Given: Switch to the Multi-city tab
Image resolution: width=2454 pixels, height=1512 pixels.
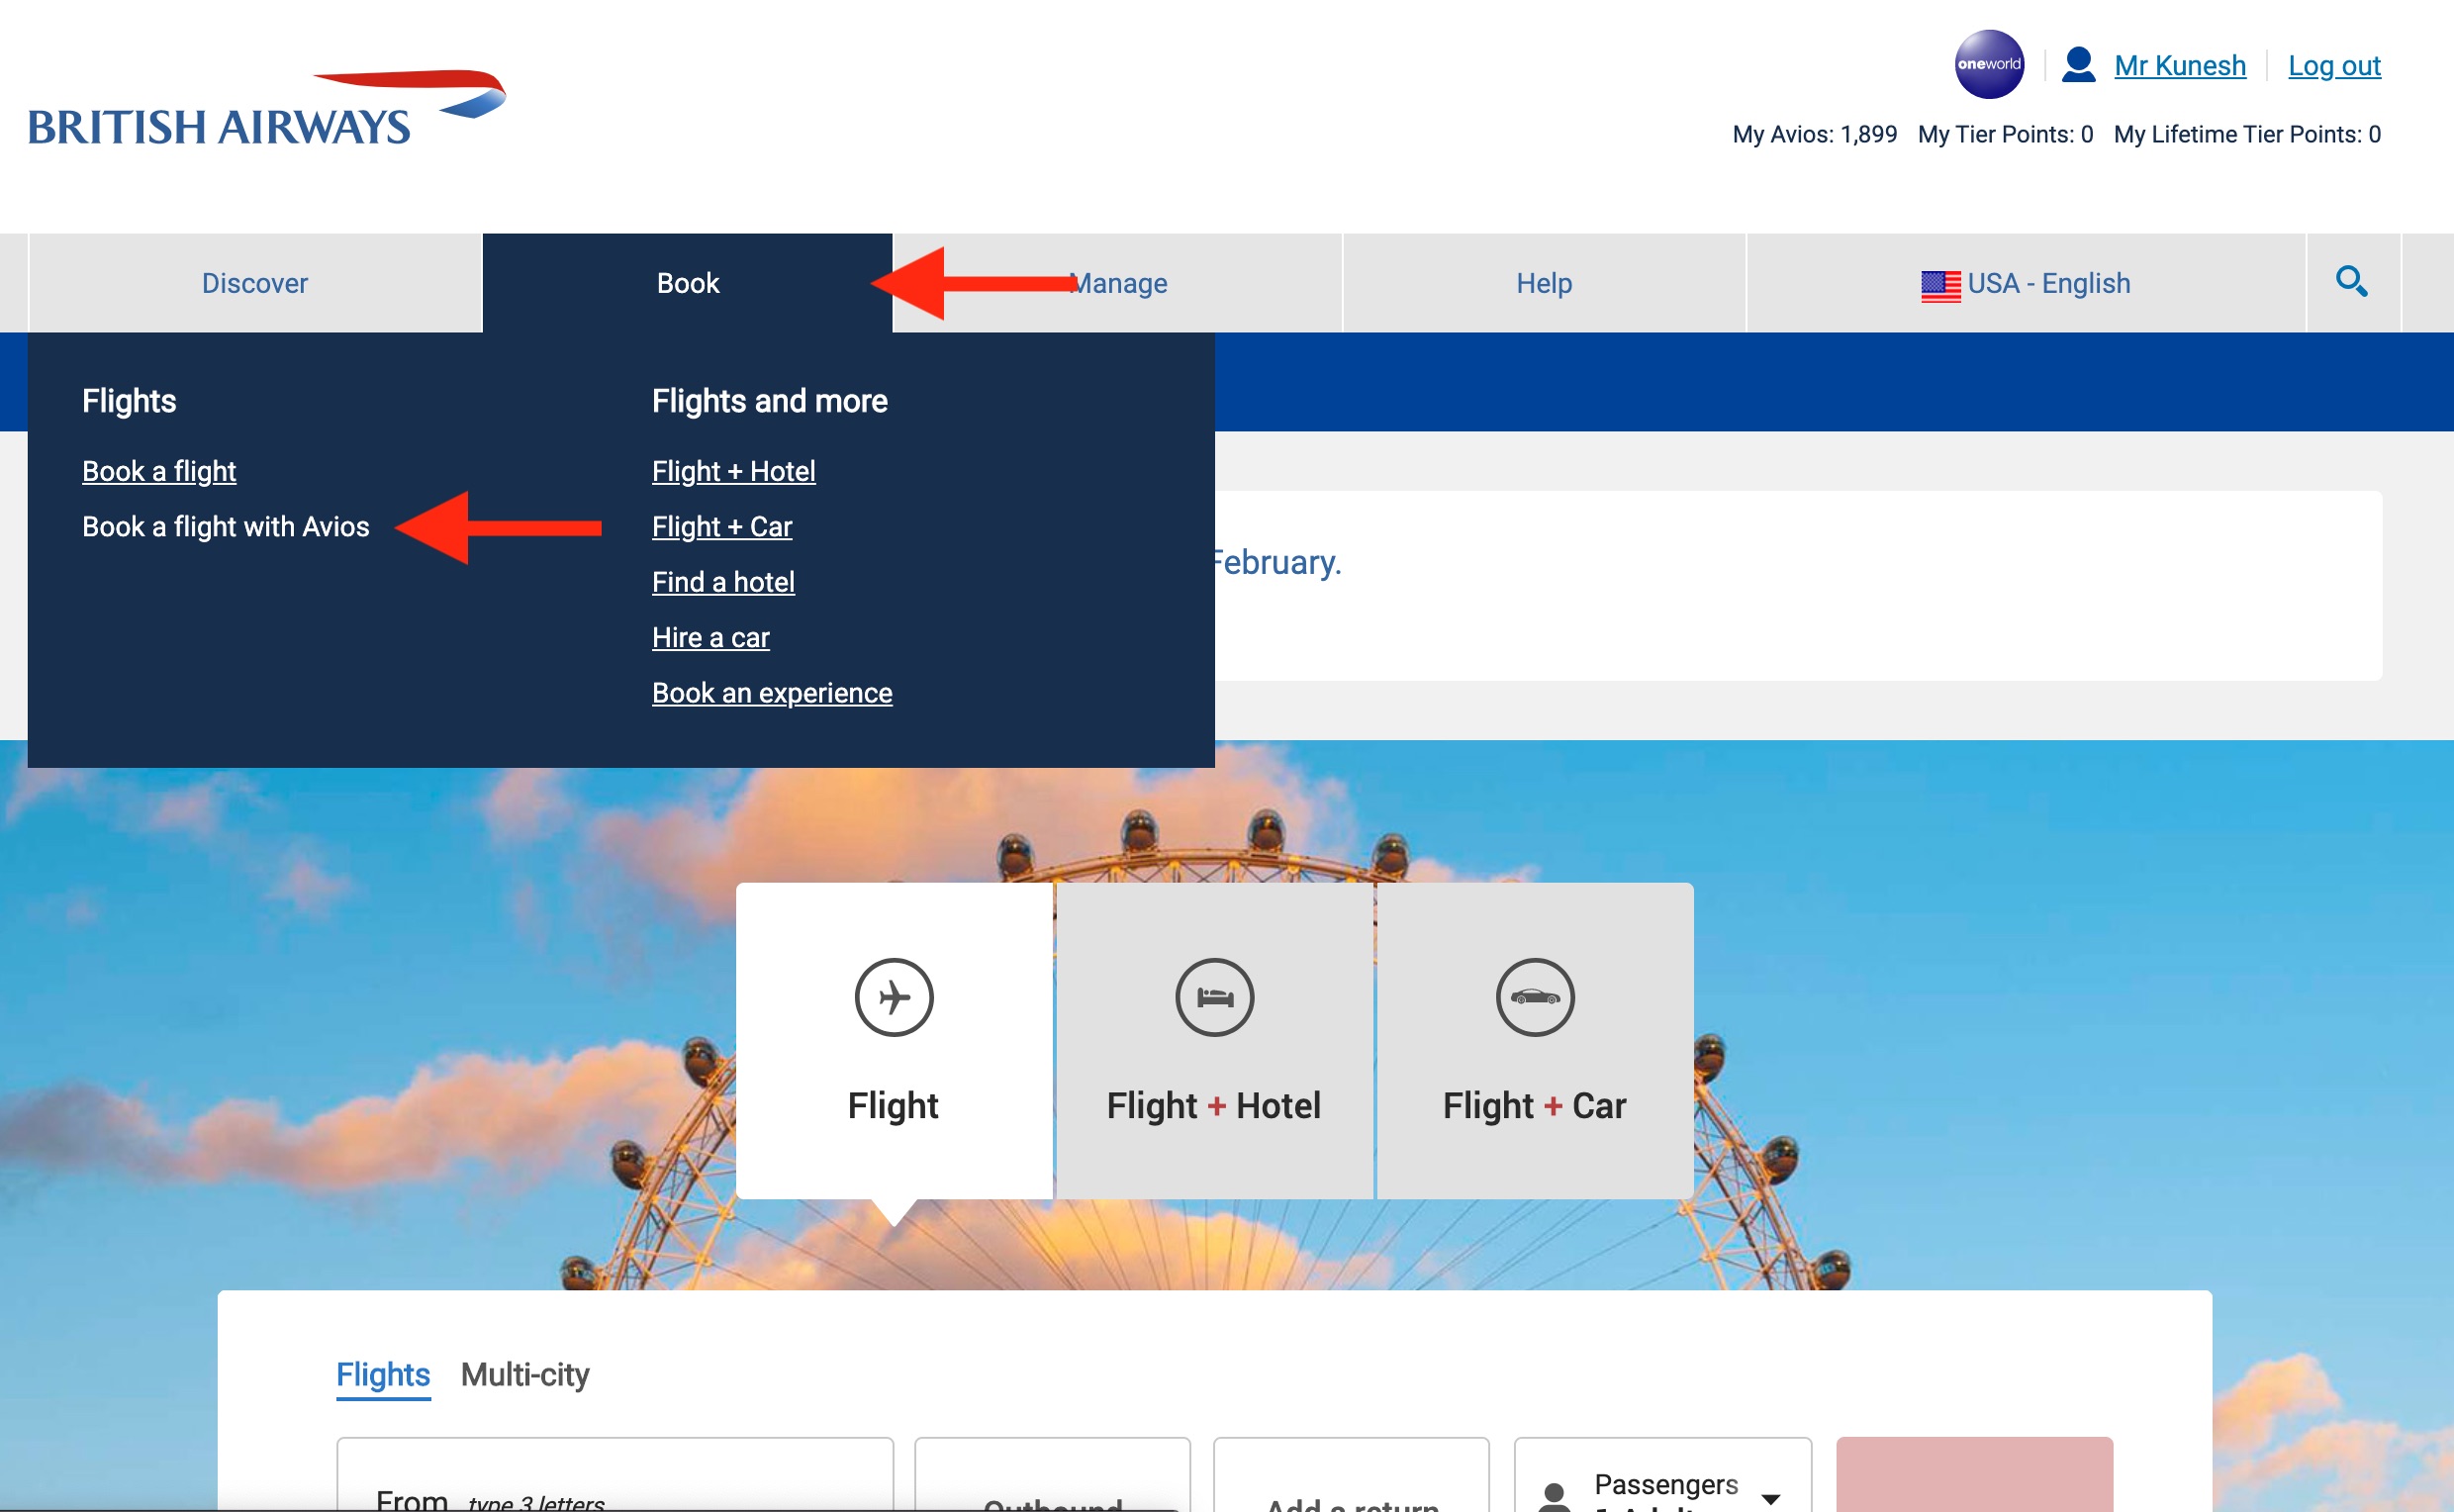Looking at the screenshot, I should click(525, 1375).
